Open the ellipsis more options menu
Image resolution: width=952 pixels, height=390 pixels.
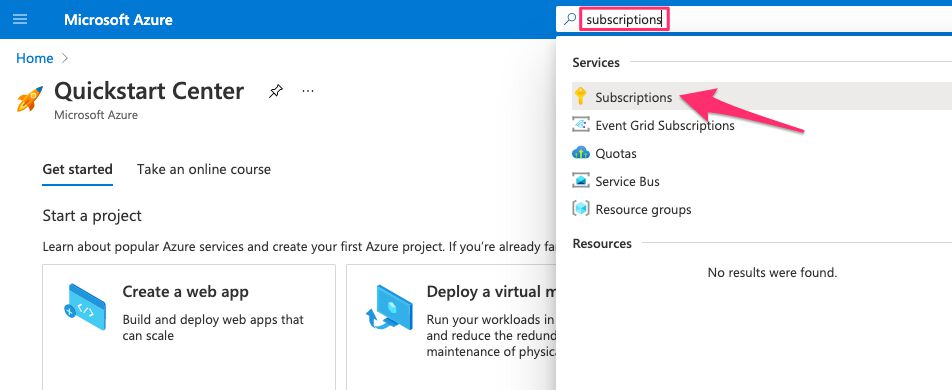[308, 91]
